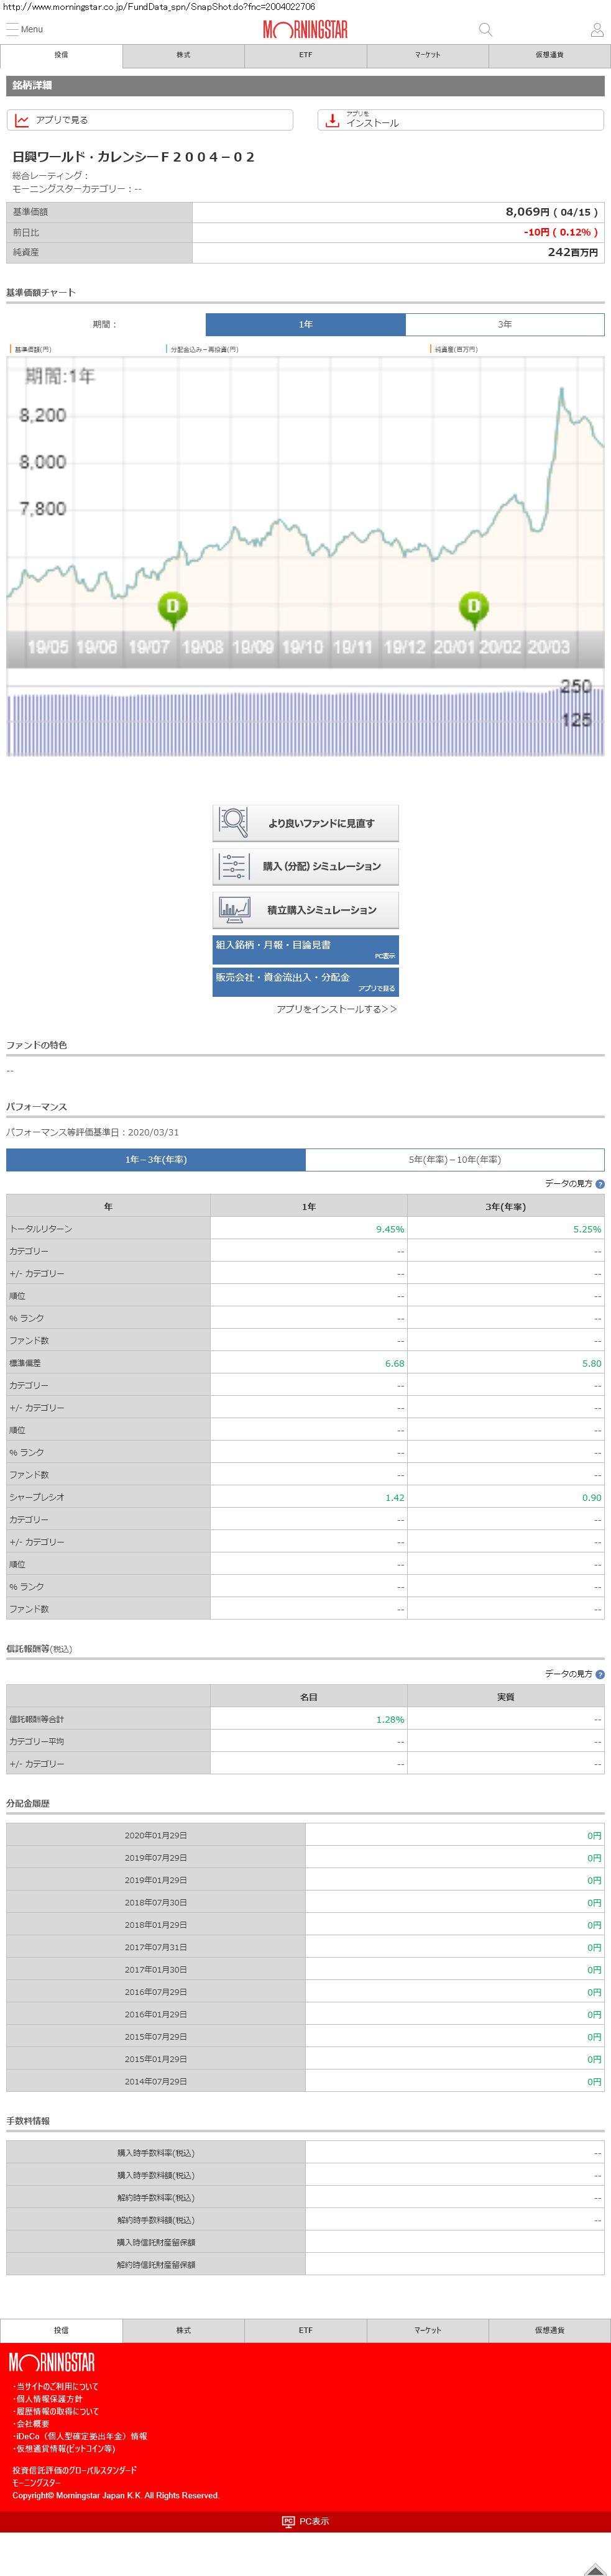Switch the chart period to 3年
Image resolution: width=611 pixels, height=2576 pixels.
tap(504, 324)
